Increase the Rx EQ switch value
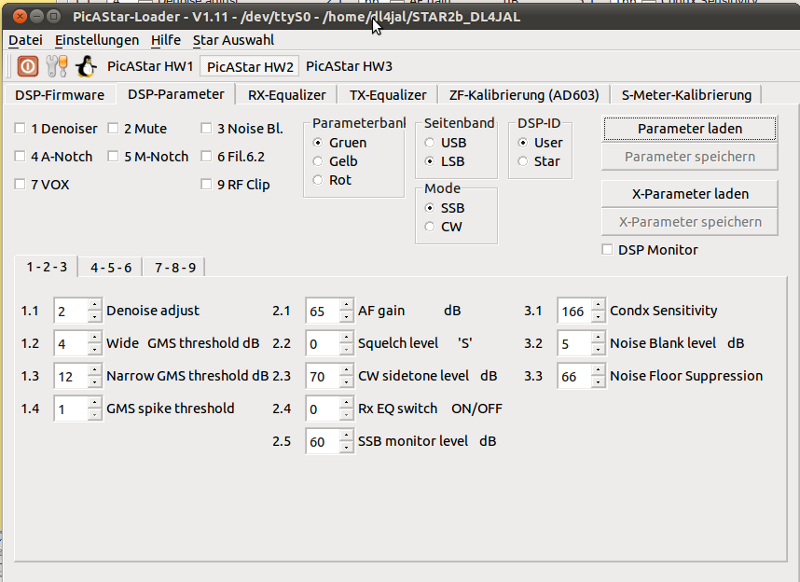The width and height of the screenshot is (800, 582). point(346,402)
